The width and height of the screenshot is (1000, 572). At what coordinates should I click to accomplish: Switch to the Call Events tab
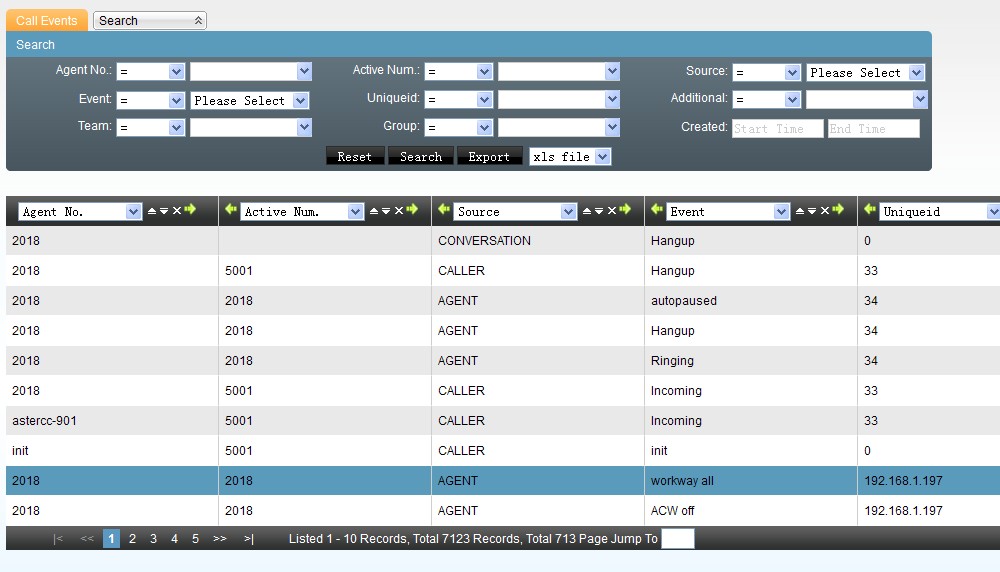[x=47, y=20]
